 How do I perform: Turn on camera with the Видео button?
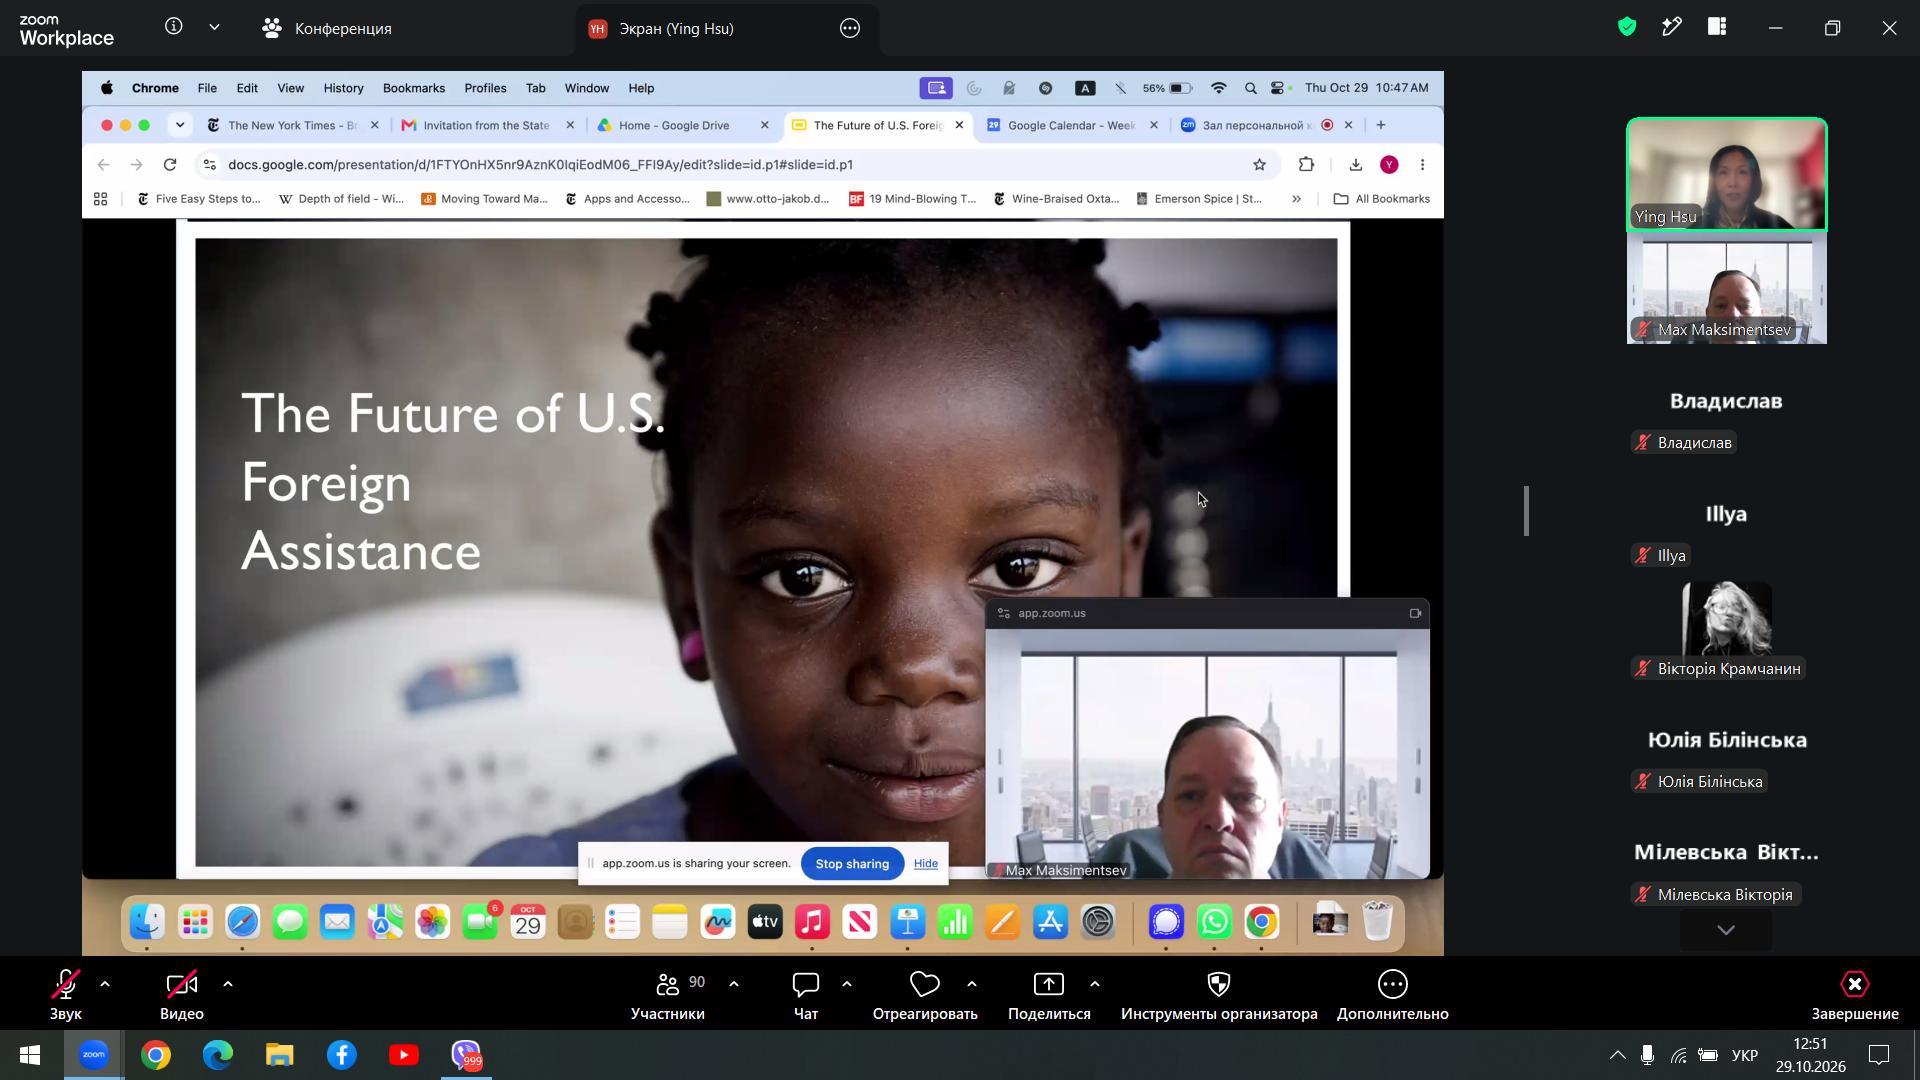(182, 995)
